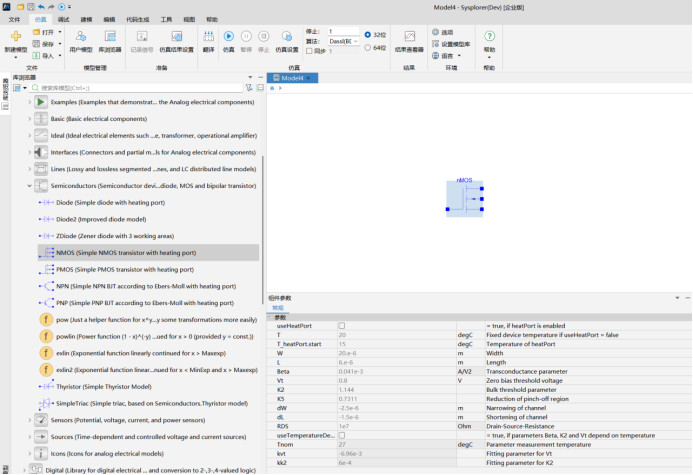This screenshot has height=475, width=693.
Task: Expand the Basic electrical components node
Action: pos(30,119)
